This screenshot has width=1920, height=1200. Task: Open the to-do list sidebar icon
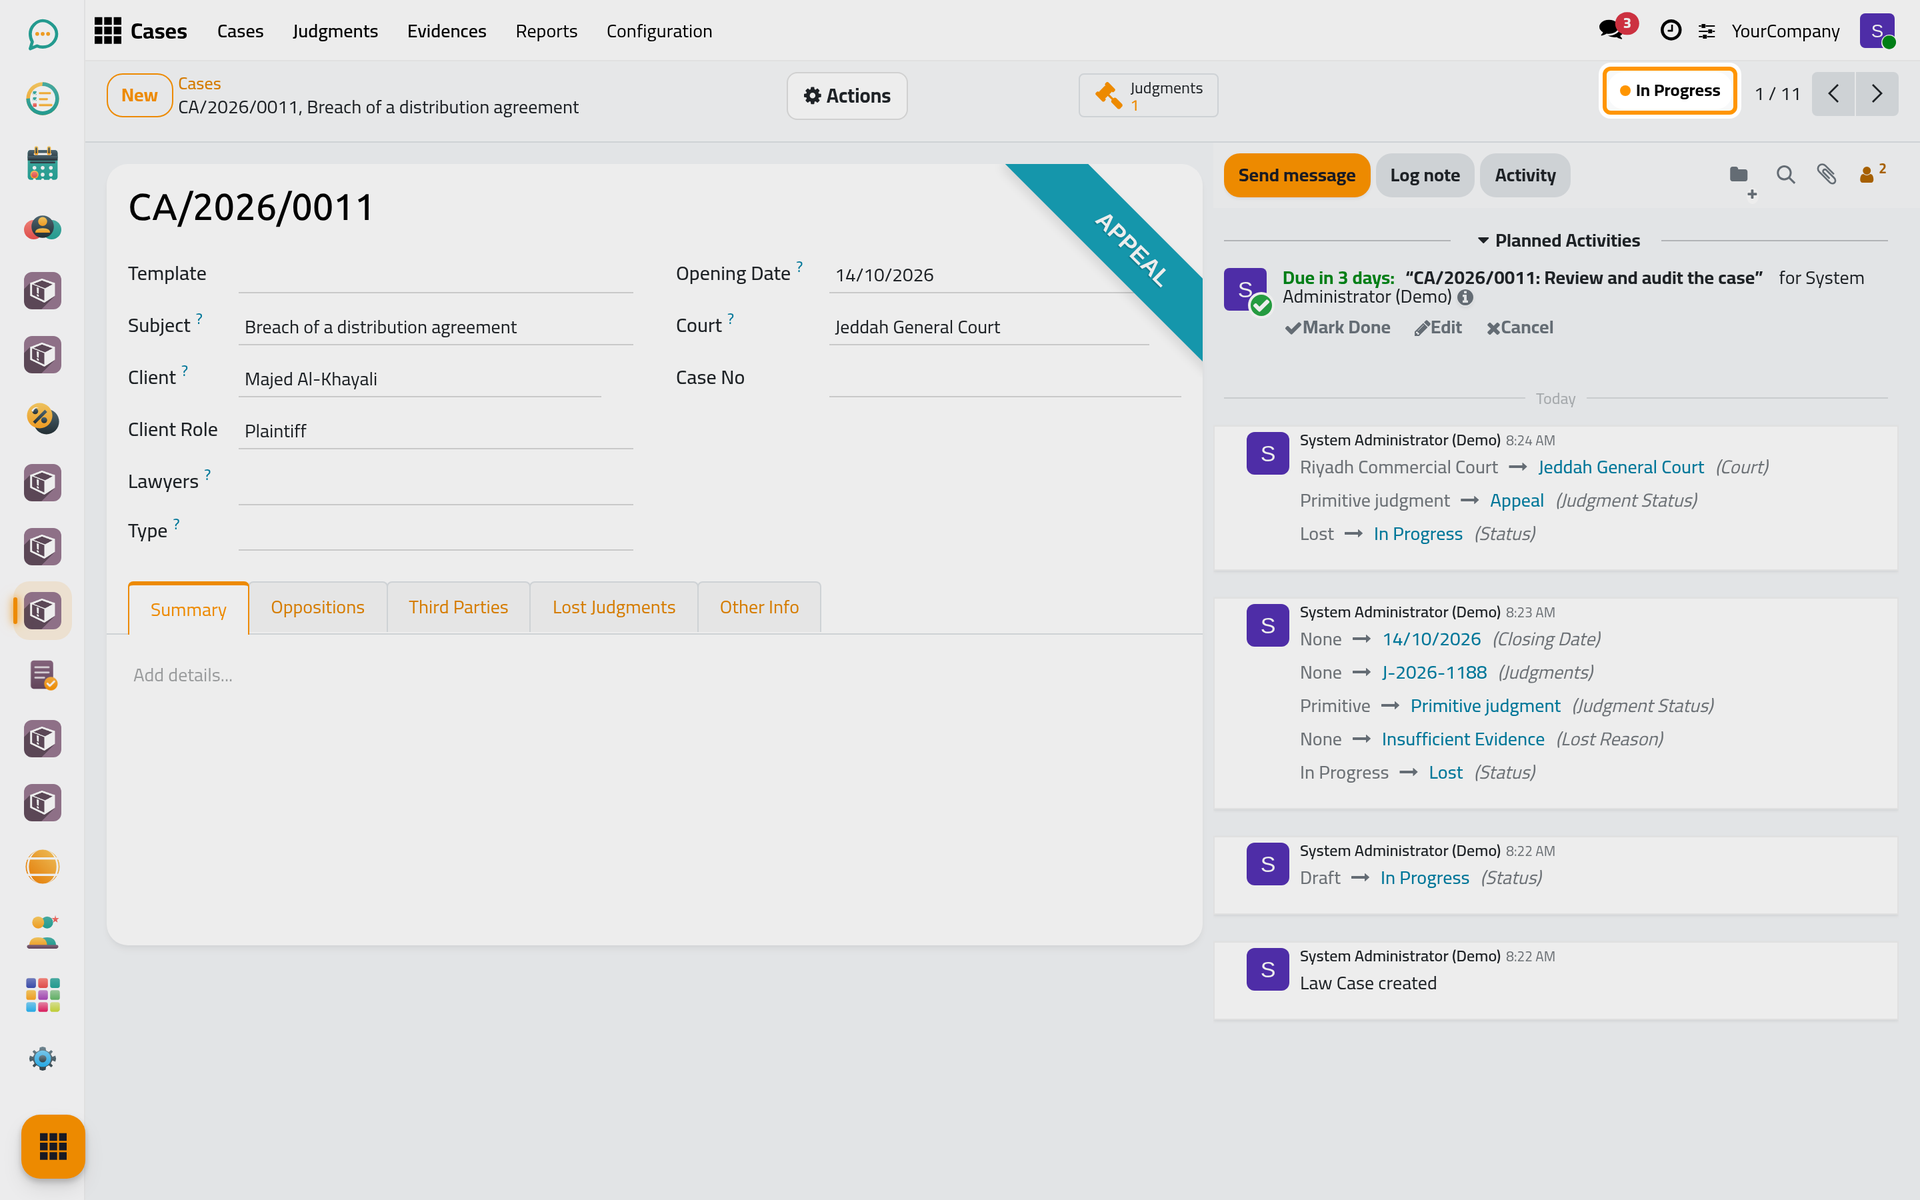42,99
